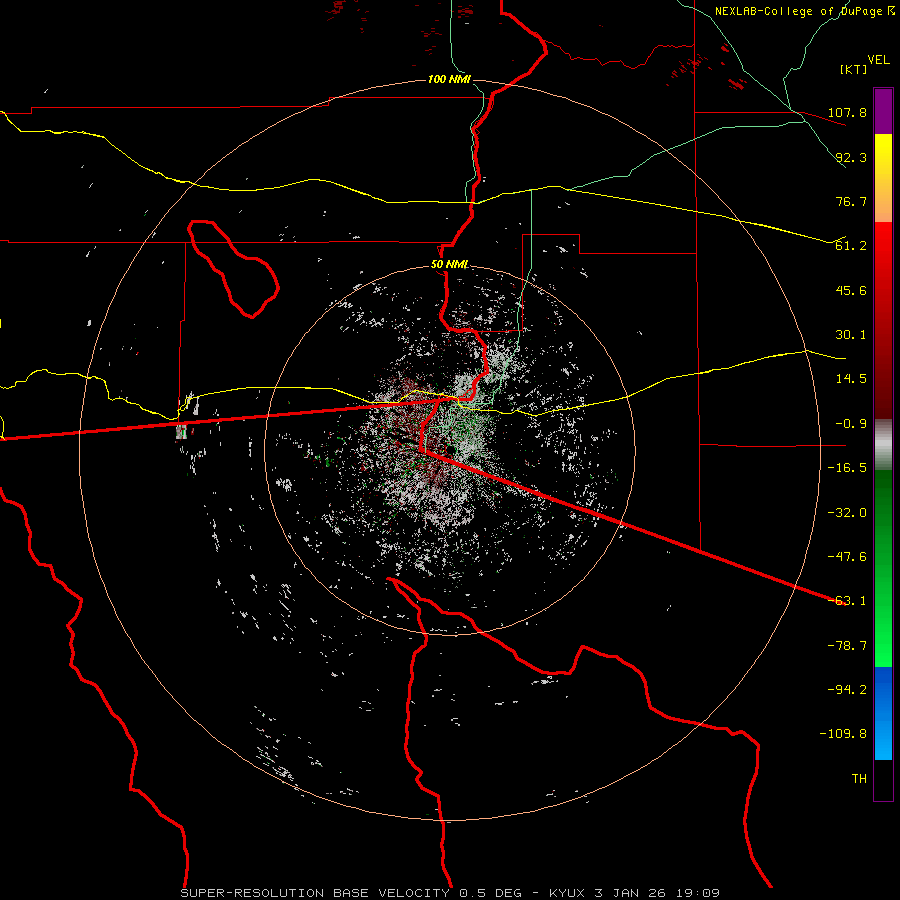
Task: Click the green segment of velocity color bar
Action: (883, 568)
